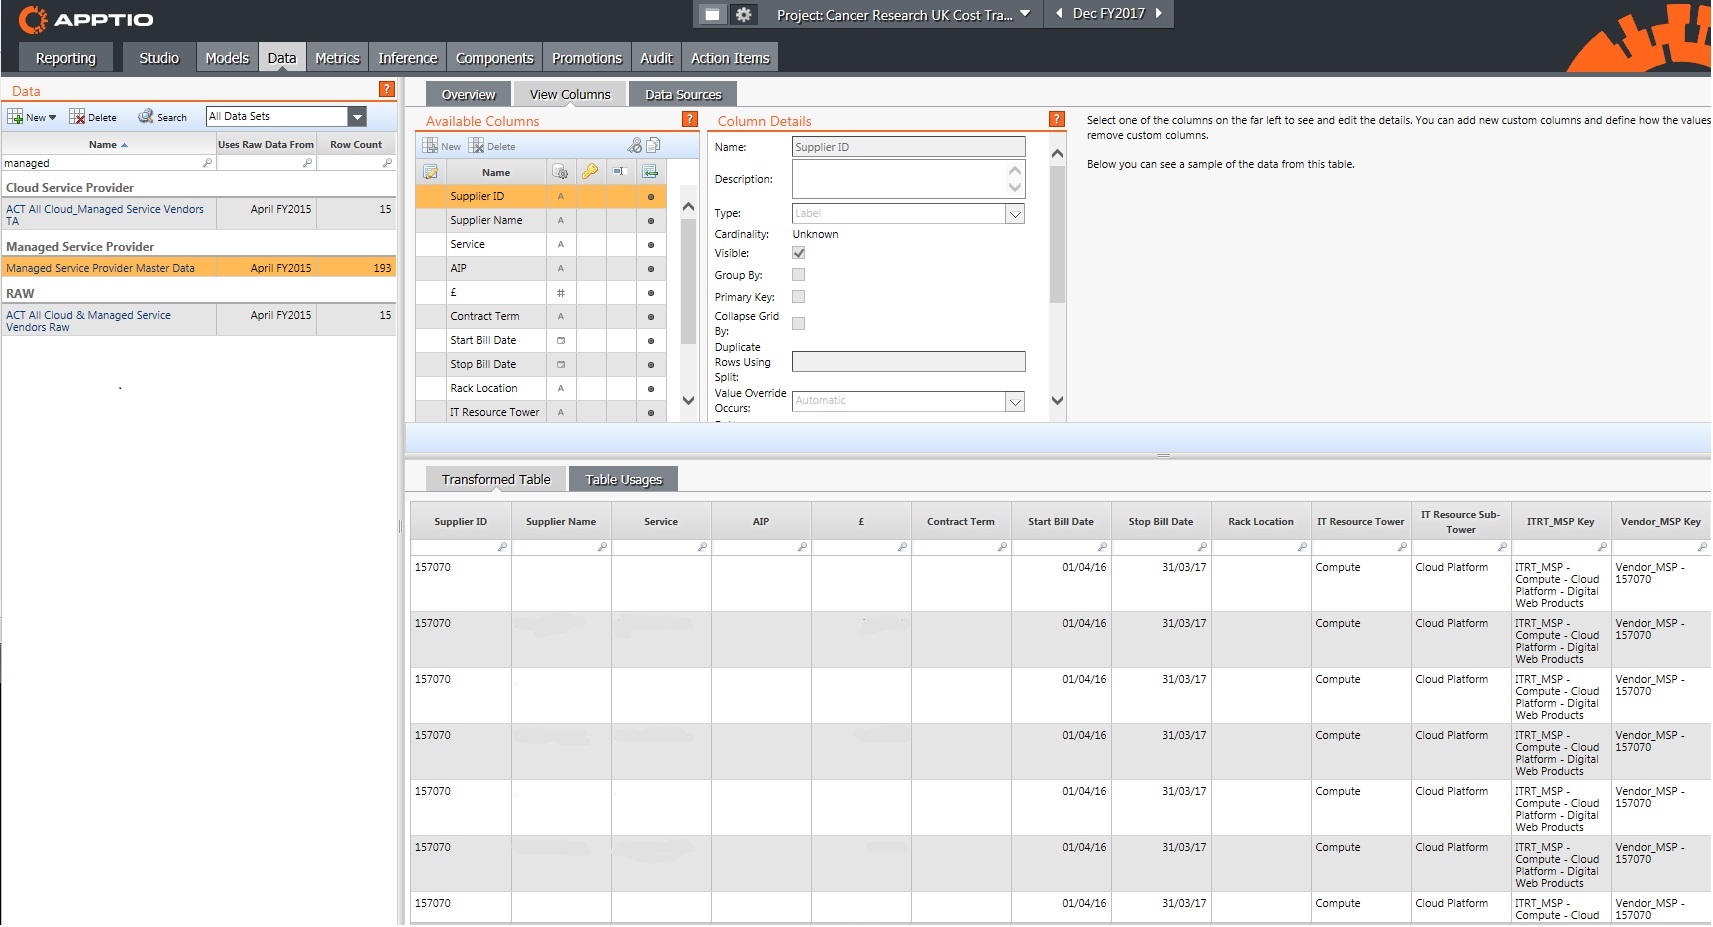Open ACT All Cloud & Managed Service Vendors Raw
This screenshot has height=927, width=1713.
88,321
